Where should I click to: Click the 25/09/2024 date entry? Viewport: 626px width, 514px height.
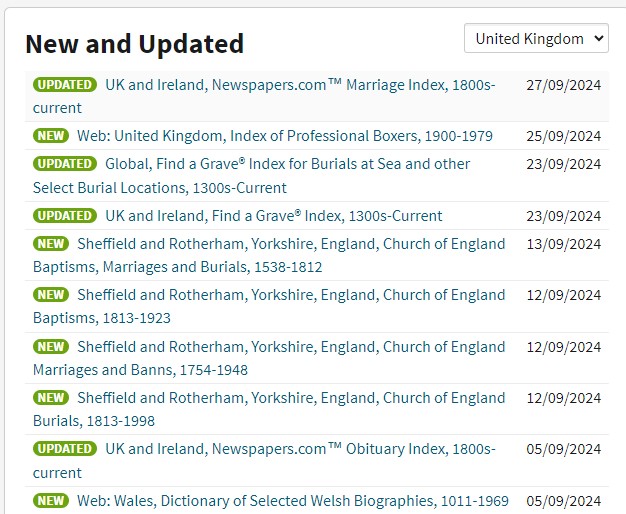coord(563,135)
